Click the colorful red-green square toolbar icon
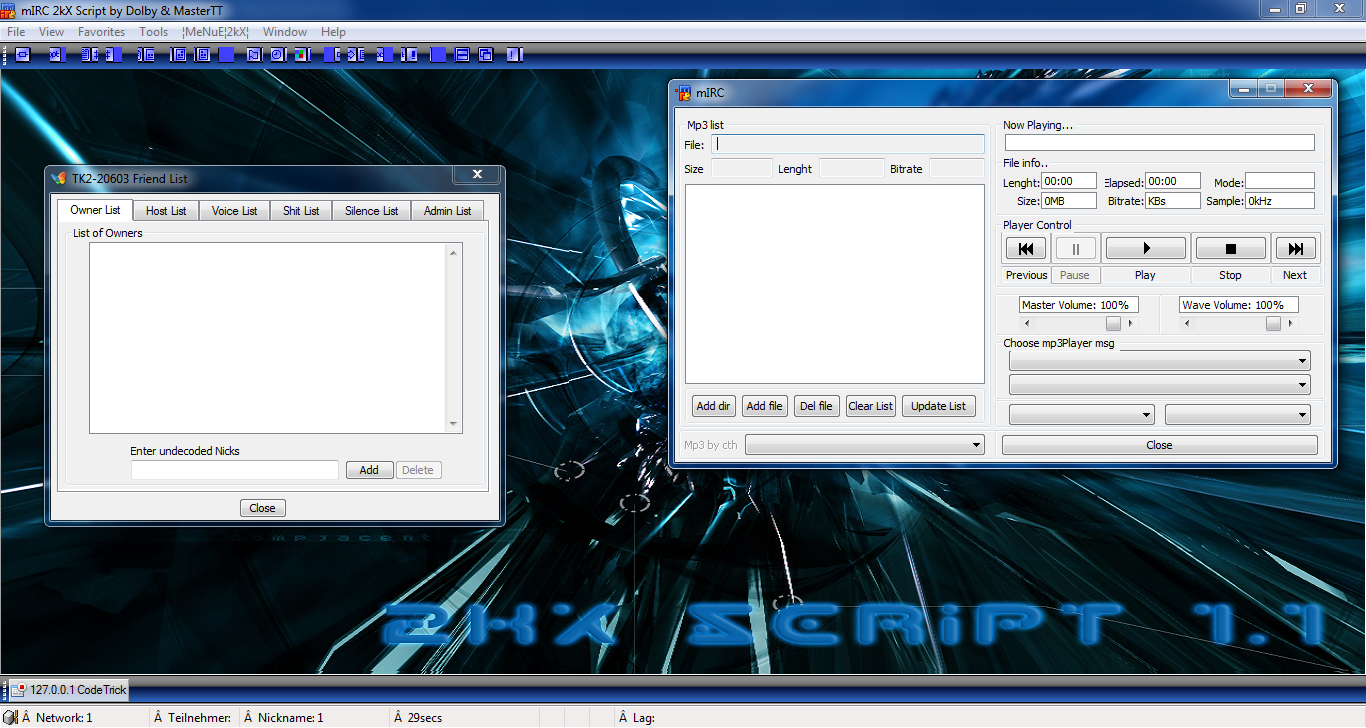The height and width of the screenshot is (728, 1366). point(303,55)
